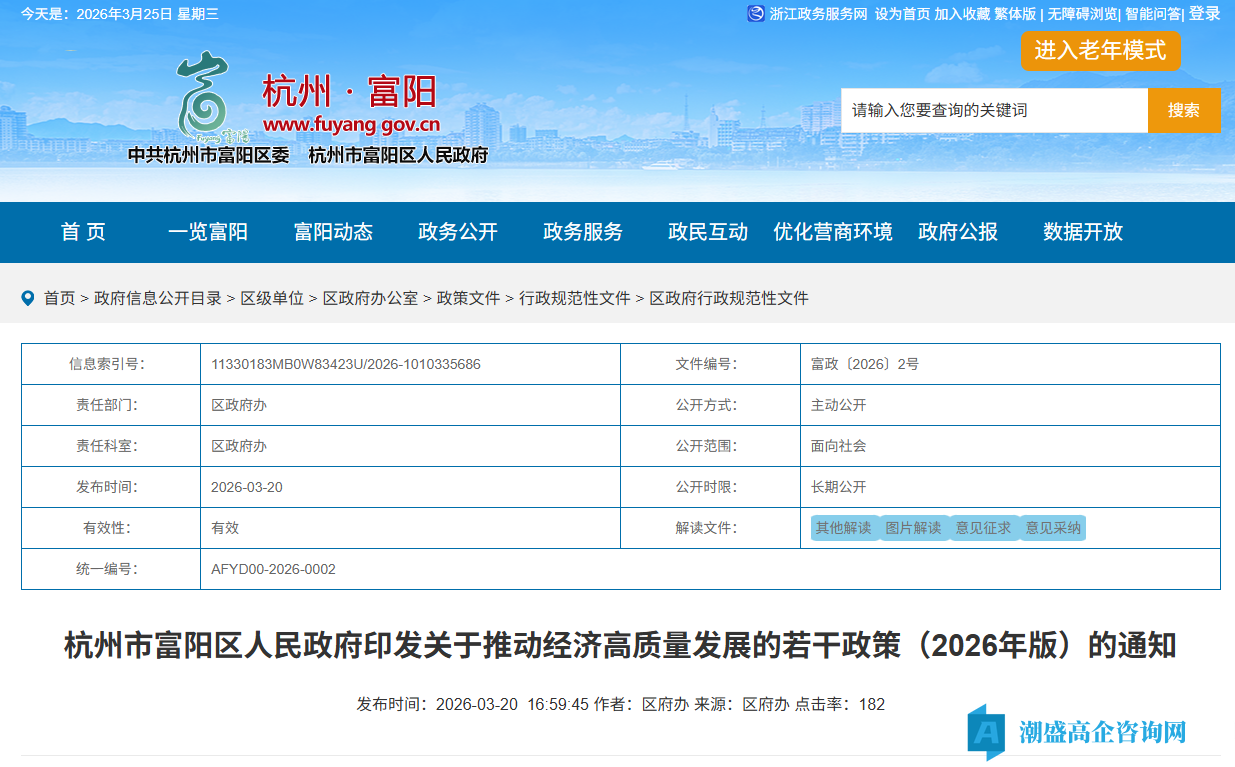Open the 政务公开 menu item
This screenshot has width=1235, height=767.
pos(457,232)
